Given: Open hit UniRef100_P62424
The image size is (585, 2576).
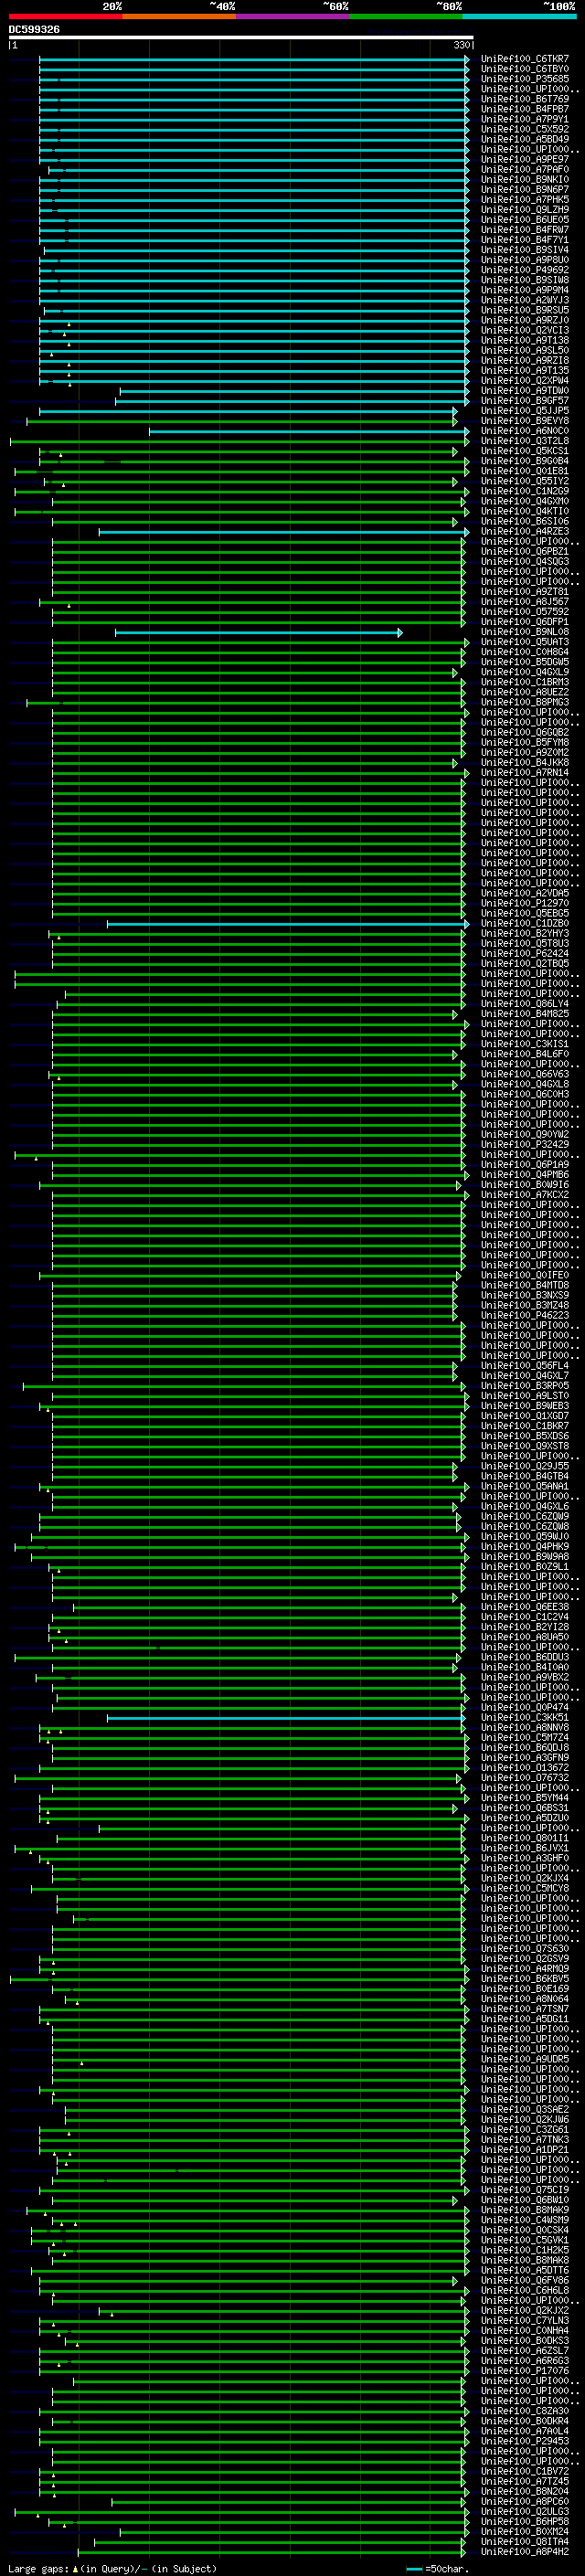Looking at the screenshot, I should pos(525,953).
